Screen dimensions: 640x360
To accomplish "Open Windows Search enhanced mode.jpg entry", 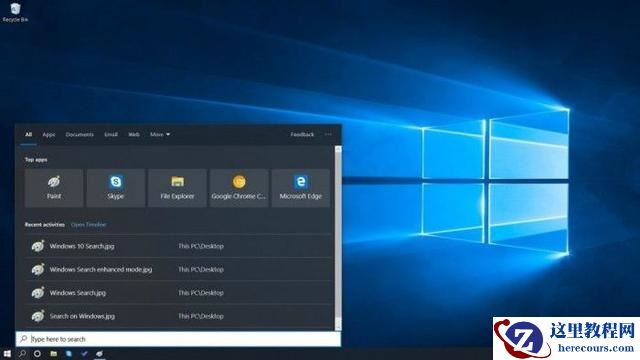I will point(178,269).
